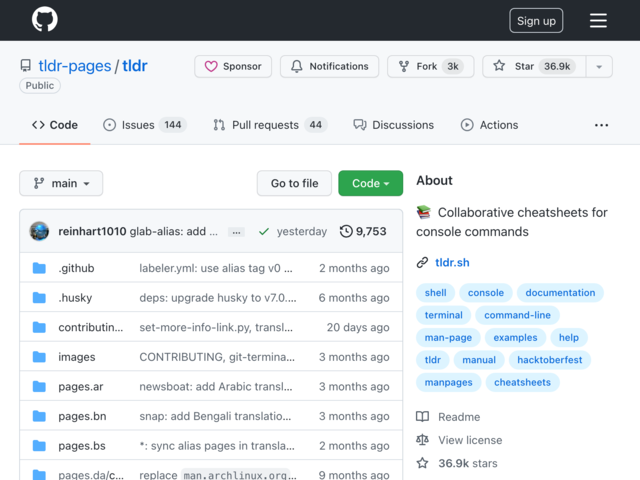Select the console topic tag
The image size is (640, 480).
coord(486,293)
